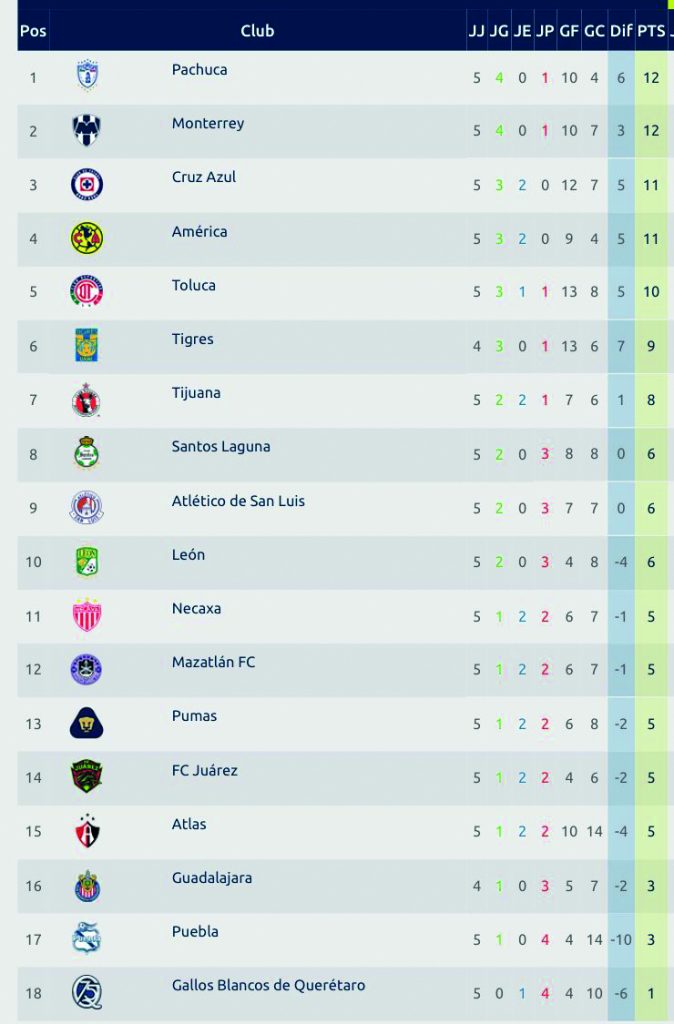Click the Puebla club badge
This screenshot has width=674, height=1024.
[x=87, y=938]
